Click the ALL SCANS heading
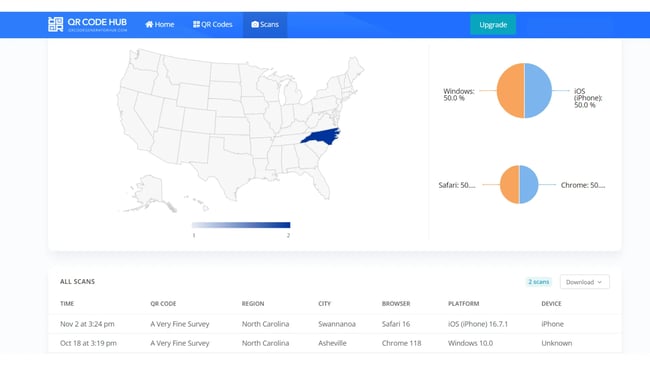This screenshot has width=650, height=365. tap(78, 282)
